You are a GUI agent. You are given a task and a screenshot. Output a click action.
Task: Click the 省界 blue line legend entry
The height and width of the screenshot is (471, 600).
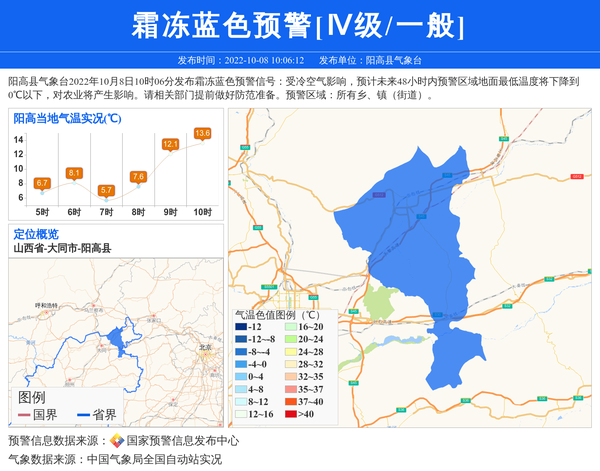pos(95,414)
